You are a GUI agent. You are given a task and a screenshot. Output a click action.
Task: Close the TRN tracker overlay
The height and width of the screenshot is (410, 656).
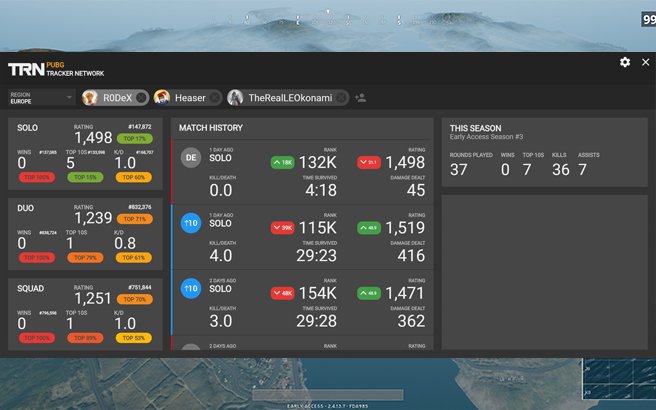coord(646,62)
